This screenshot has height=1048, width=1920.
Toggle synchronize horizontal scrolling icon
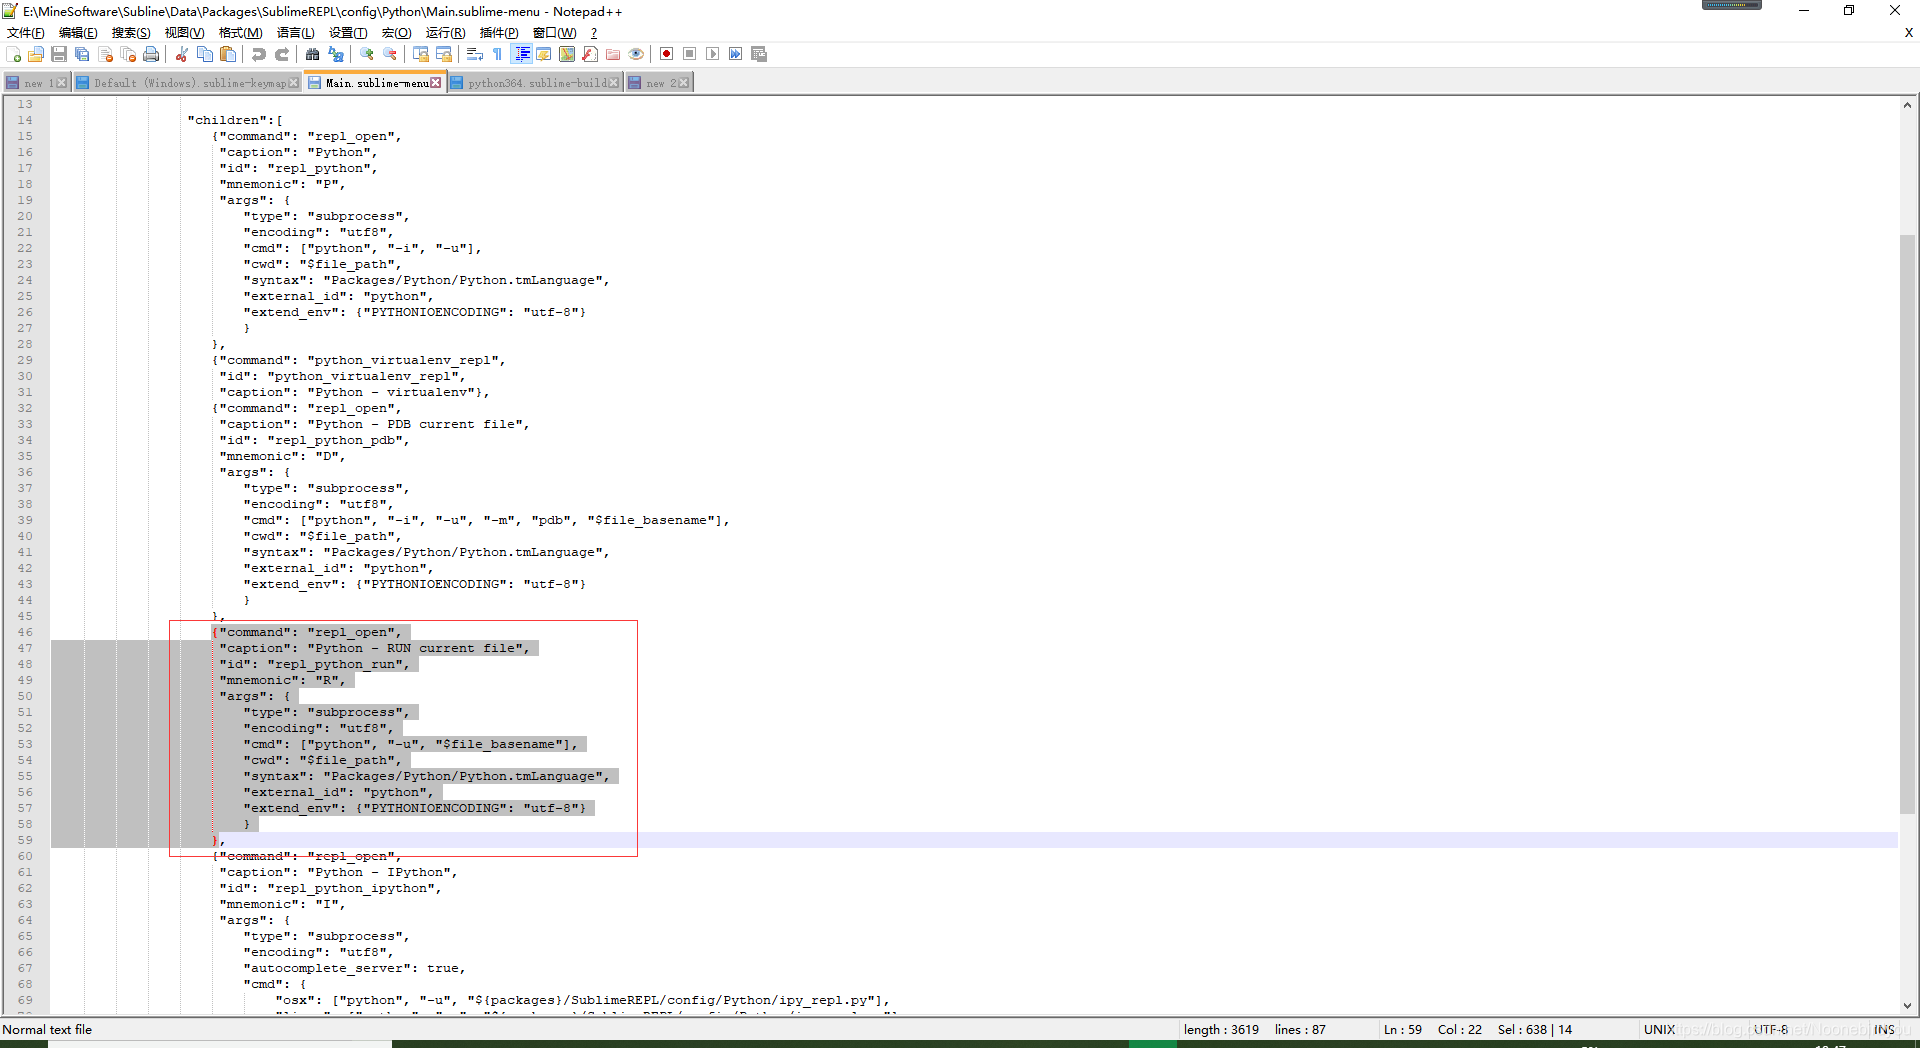pyautogui.click(x=444, y=54)
